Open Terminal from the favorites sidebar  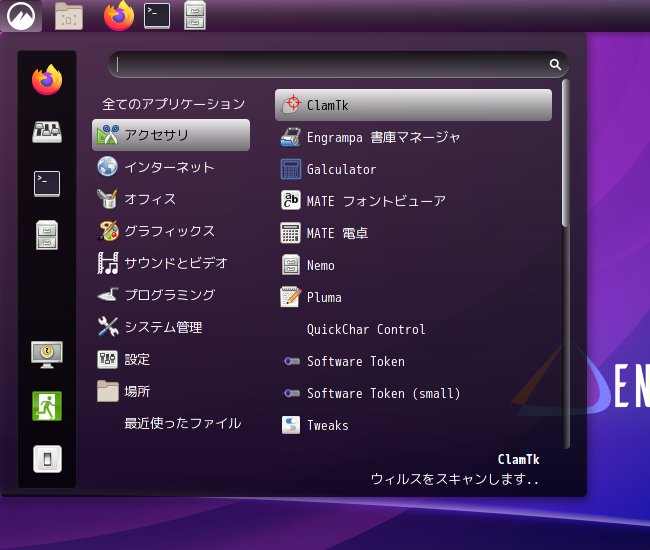(x=47, y=184)
